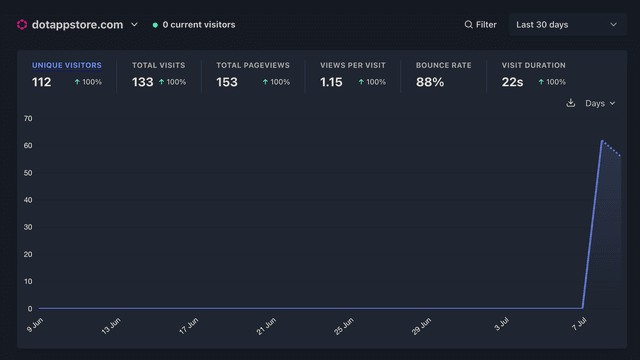Click the graph peak point near 7 Jul
Image resolution: width=640 pixels, height=360 pixels.
point(602,141)
